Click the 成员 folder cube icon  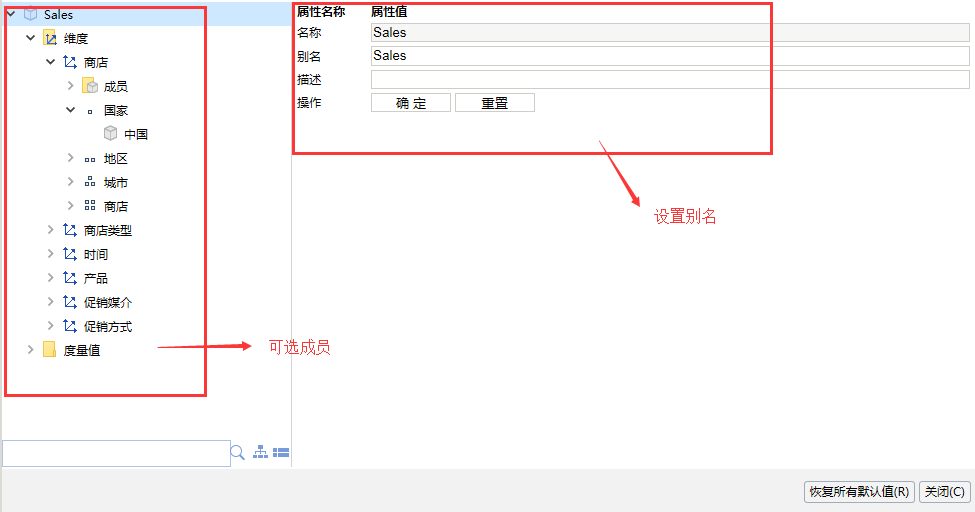90,86
